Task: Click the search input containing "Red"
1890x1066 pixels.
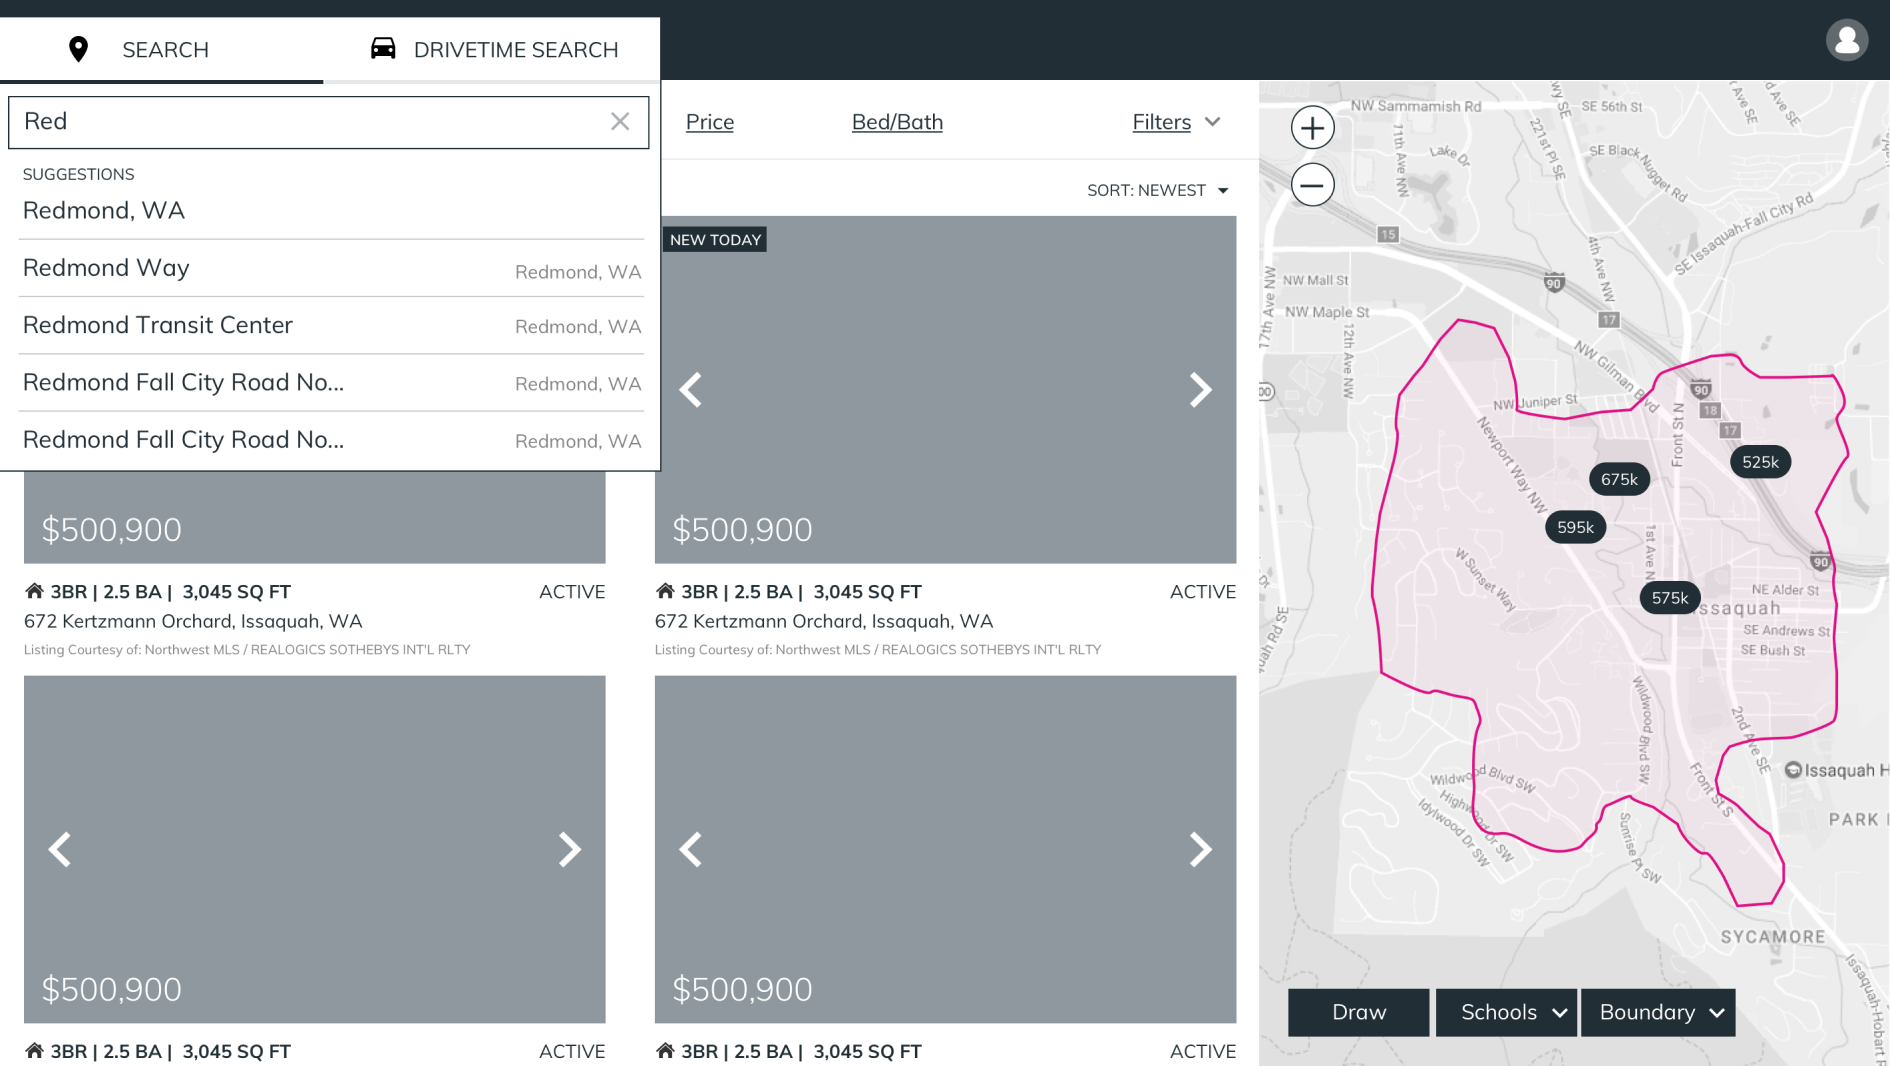Action: tap(328, 122)
